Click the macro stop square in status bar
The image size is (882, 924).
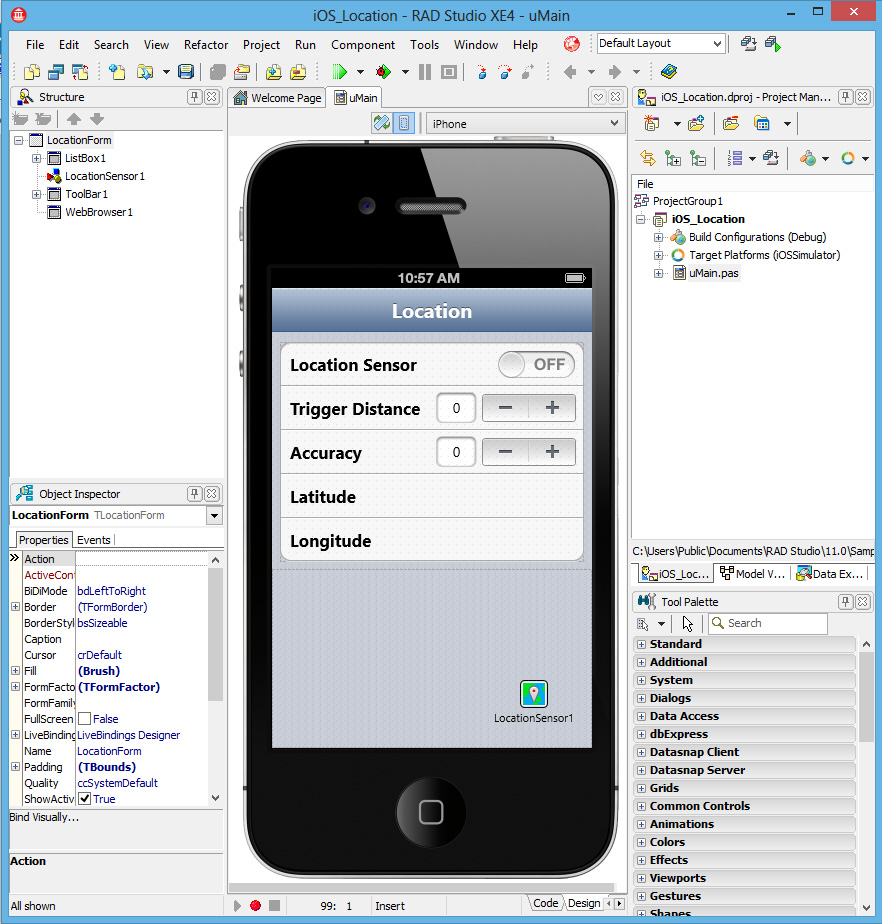(274, 905)
